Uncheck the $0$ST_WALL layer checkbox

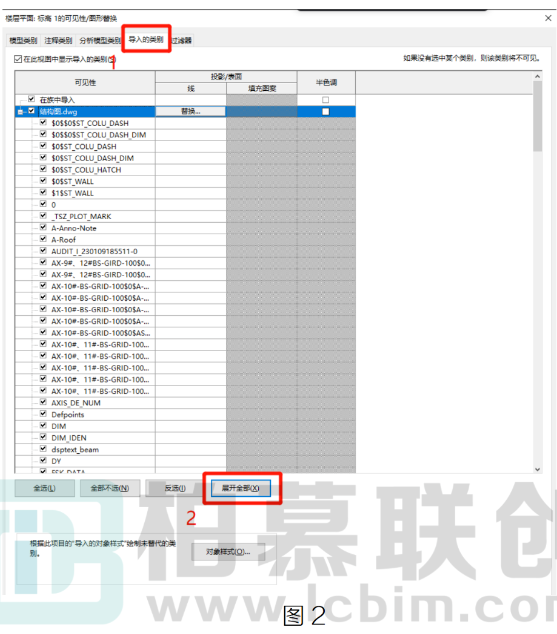pyautogui.click(x=43, y=181)
